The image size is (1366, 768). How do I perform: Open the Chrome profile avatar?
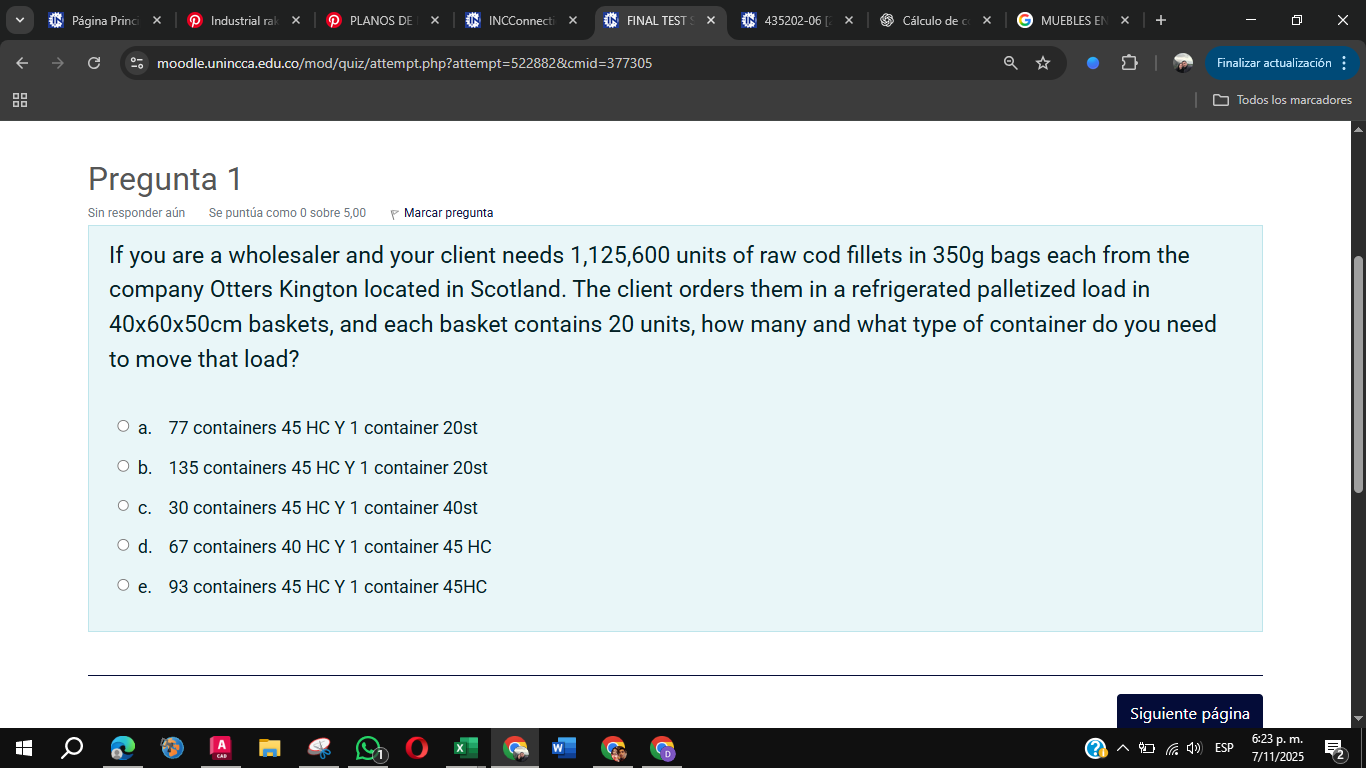tap(1183, 63)
